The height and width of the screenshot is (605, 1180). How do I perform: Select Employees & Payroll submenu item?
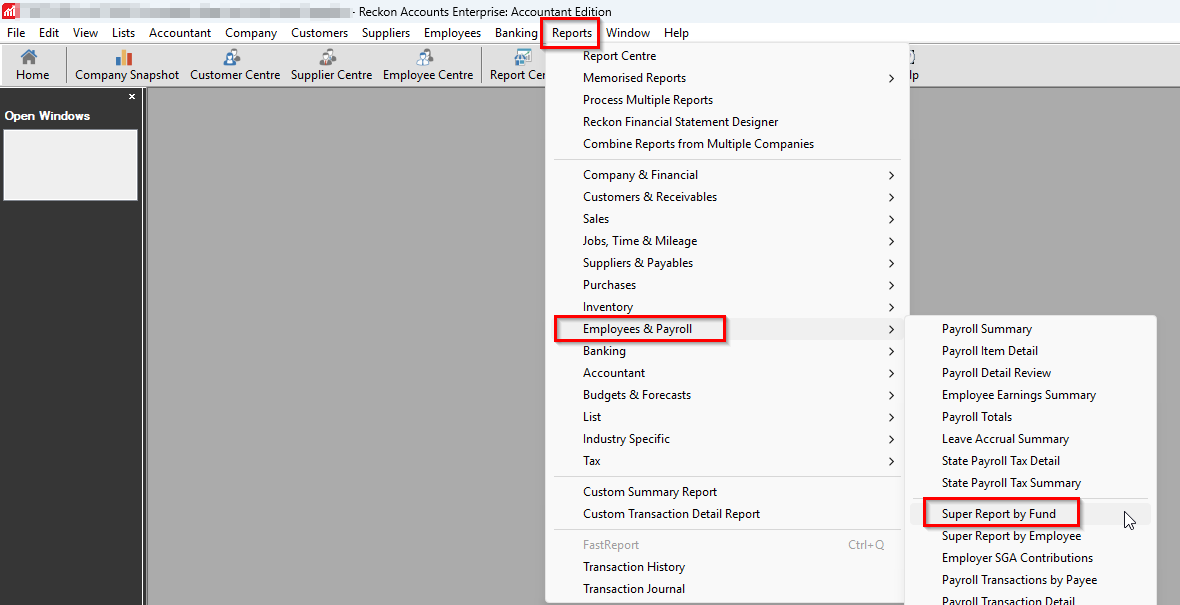pos(727,329)
